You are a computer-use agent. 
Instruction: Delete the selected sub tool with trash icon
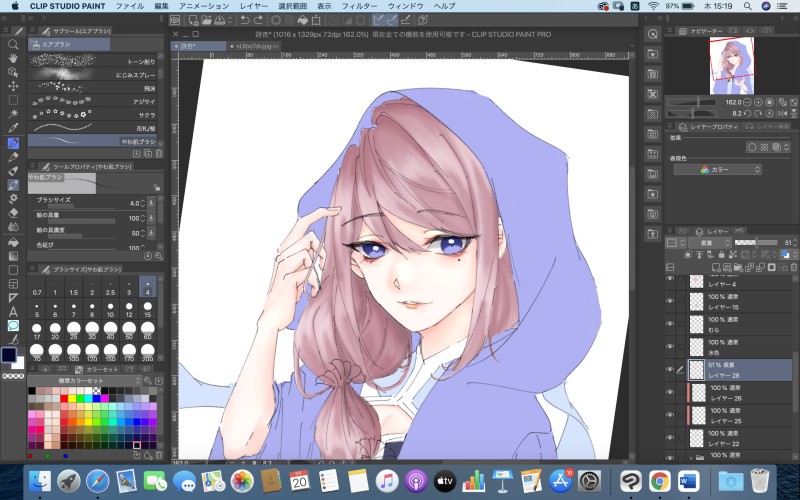[x=159, y=153]
